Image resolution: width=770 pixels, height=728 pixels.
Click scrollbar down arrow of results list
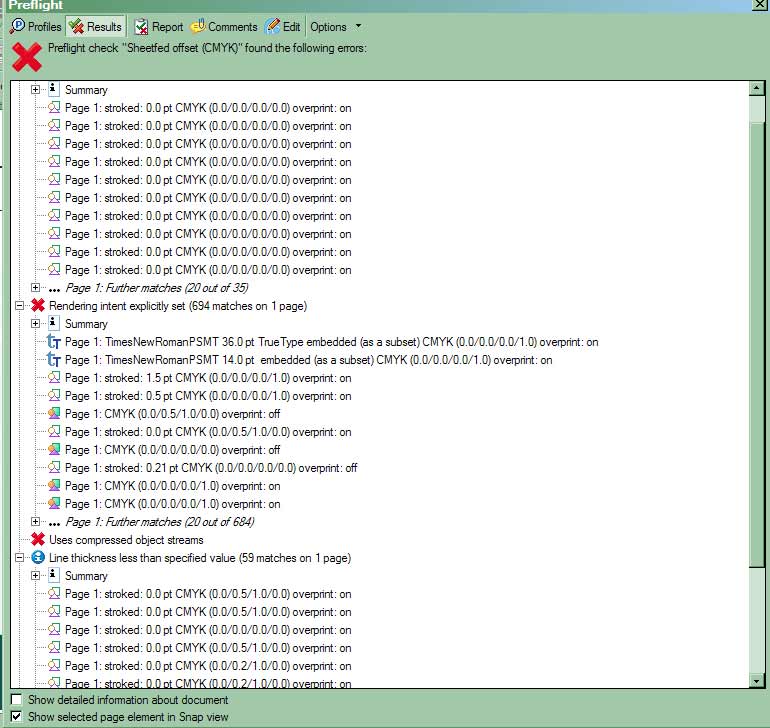click(757, 681)
